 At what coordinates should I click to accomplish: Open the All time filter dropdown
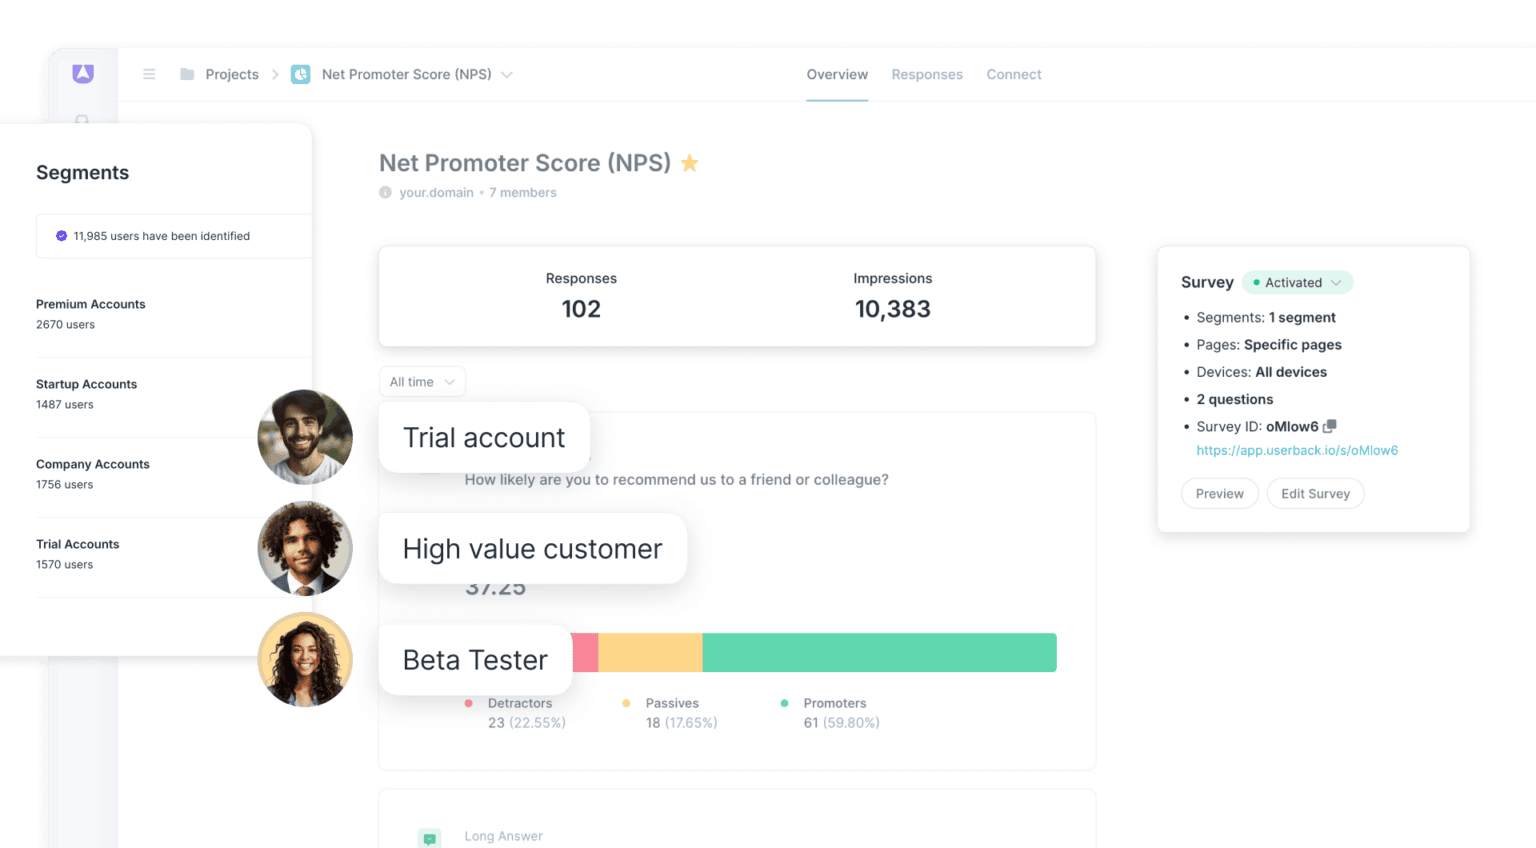[x=421, y=381]
